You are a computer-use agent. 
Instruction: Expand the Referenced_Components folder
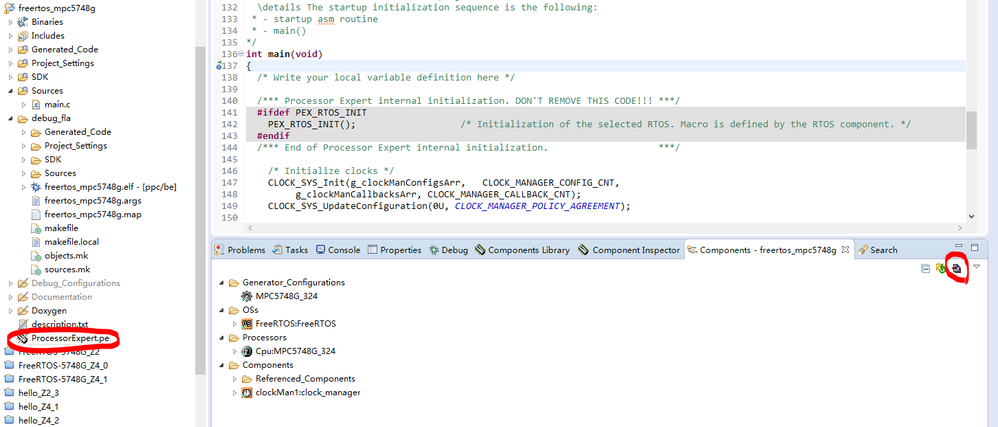[235, 379]
